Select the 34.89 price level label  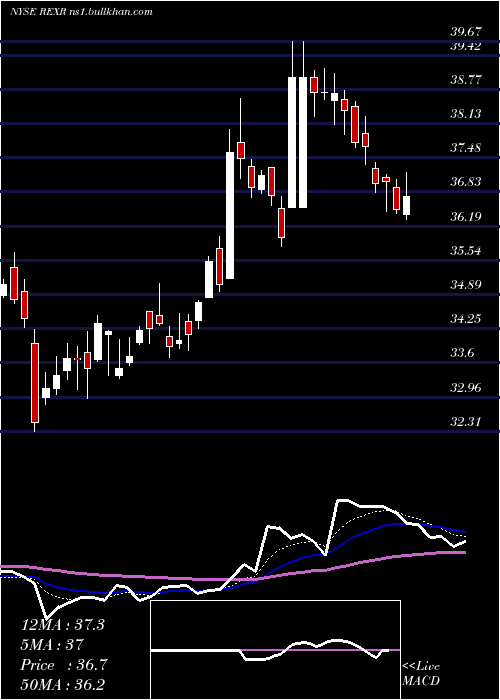tap(466, 285)
